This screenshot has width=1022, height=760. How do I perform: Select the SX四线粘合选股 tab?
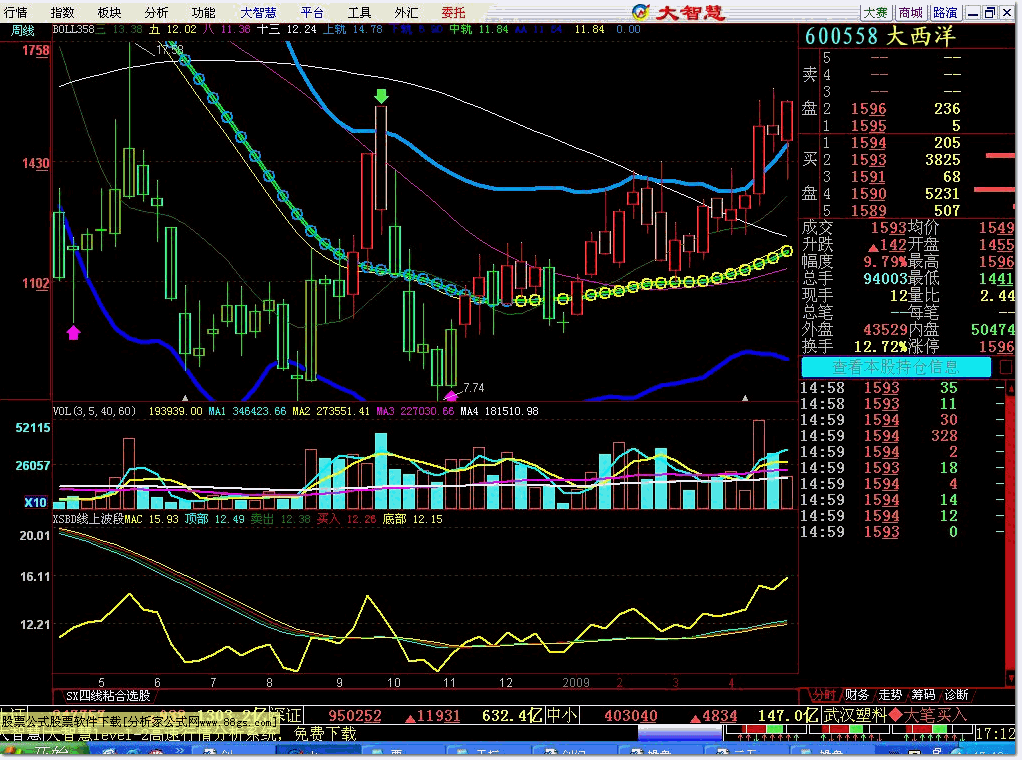tap(108, 695)
